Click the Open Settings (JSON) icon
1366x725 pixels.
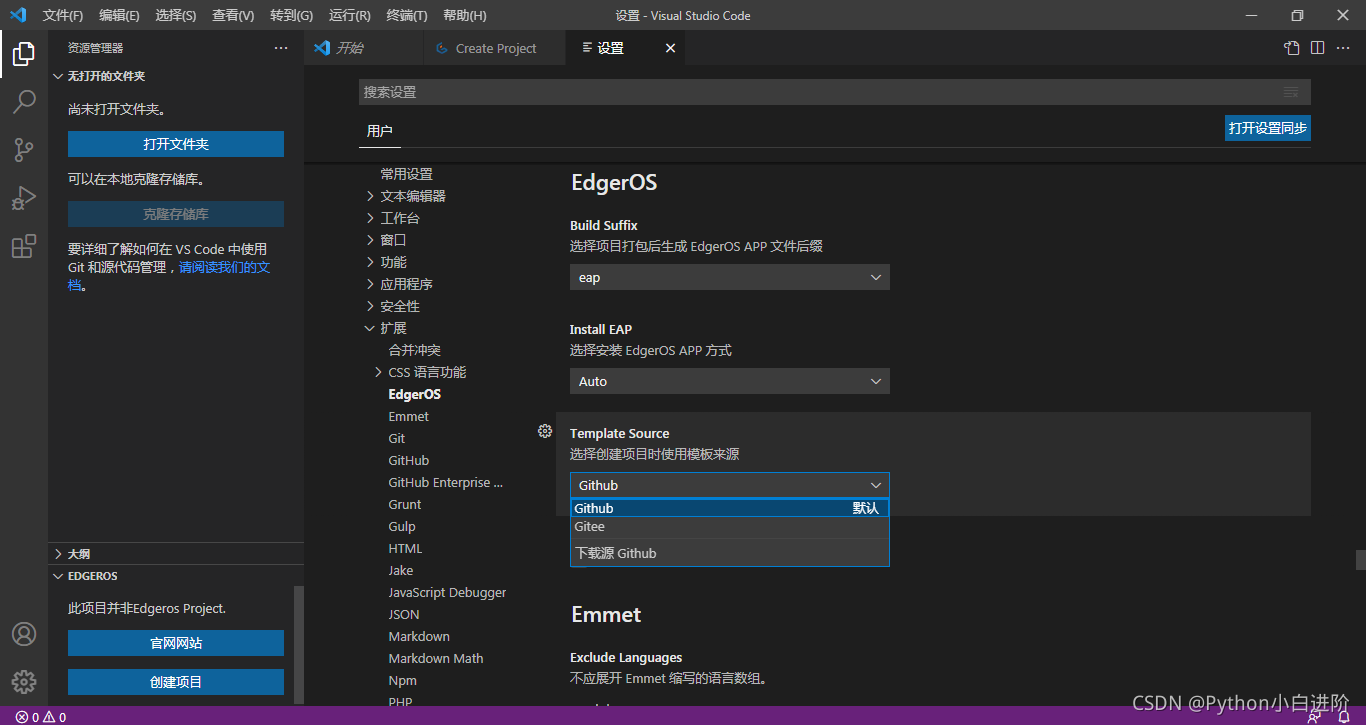tap(1292, 48)
